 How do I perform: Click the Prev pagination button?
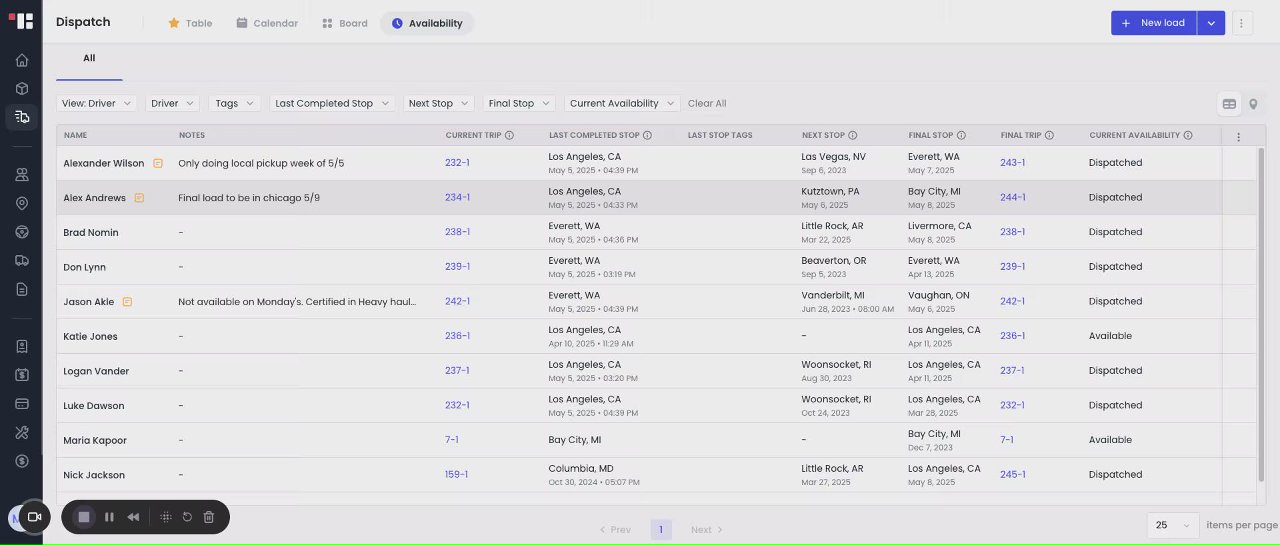(x=615, y=529)
